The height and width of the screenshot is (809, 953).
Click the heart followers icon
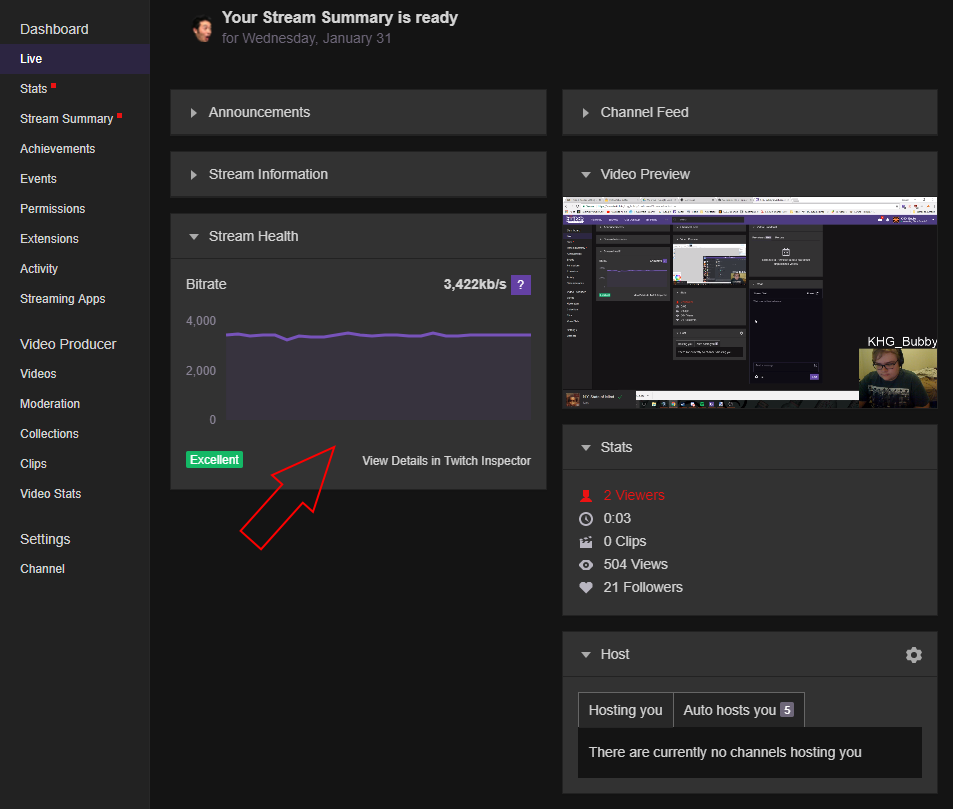tap(586, 587)
